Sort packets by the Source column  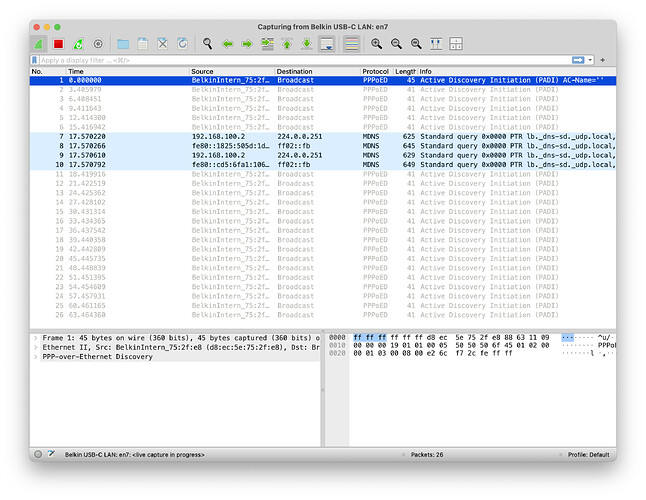click(203, 72)
